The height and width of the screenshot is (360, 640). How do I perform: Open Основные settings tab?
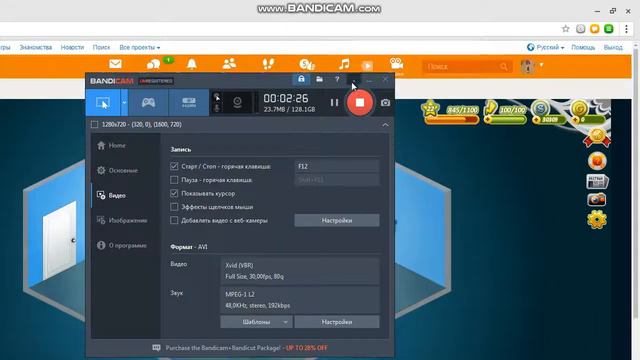click(x=118, y=171)
